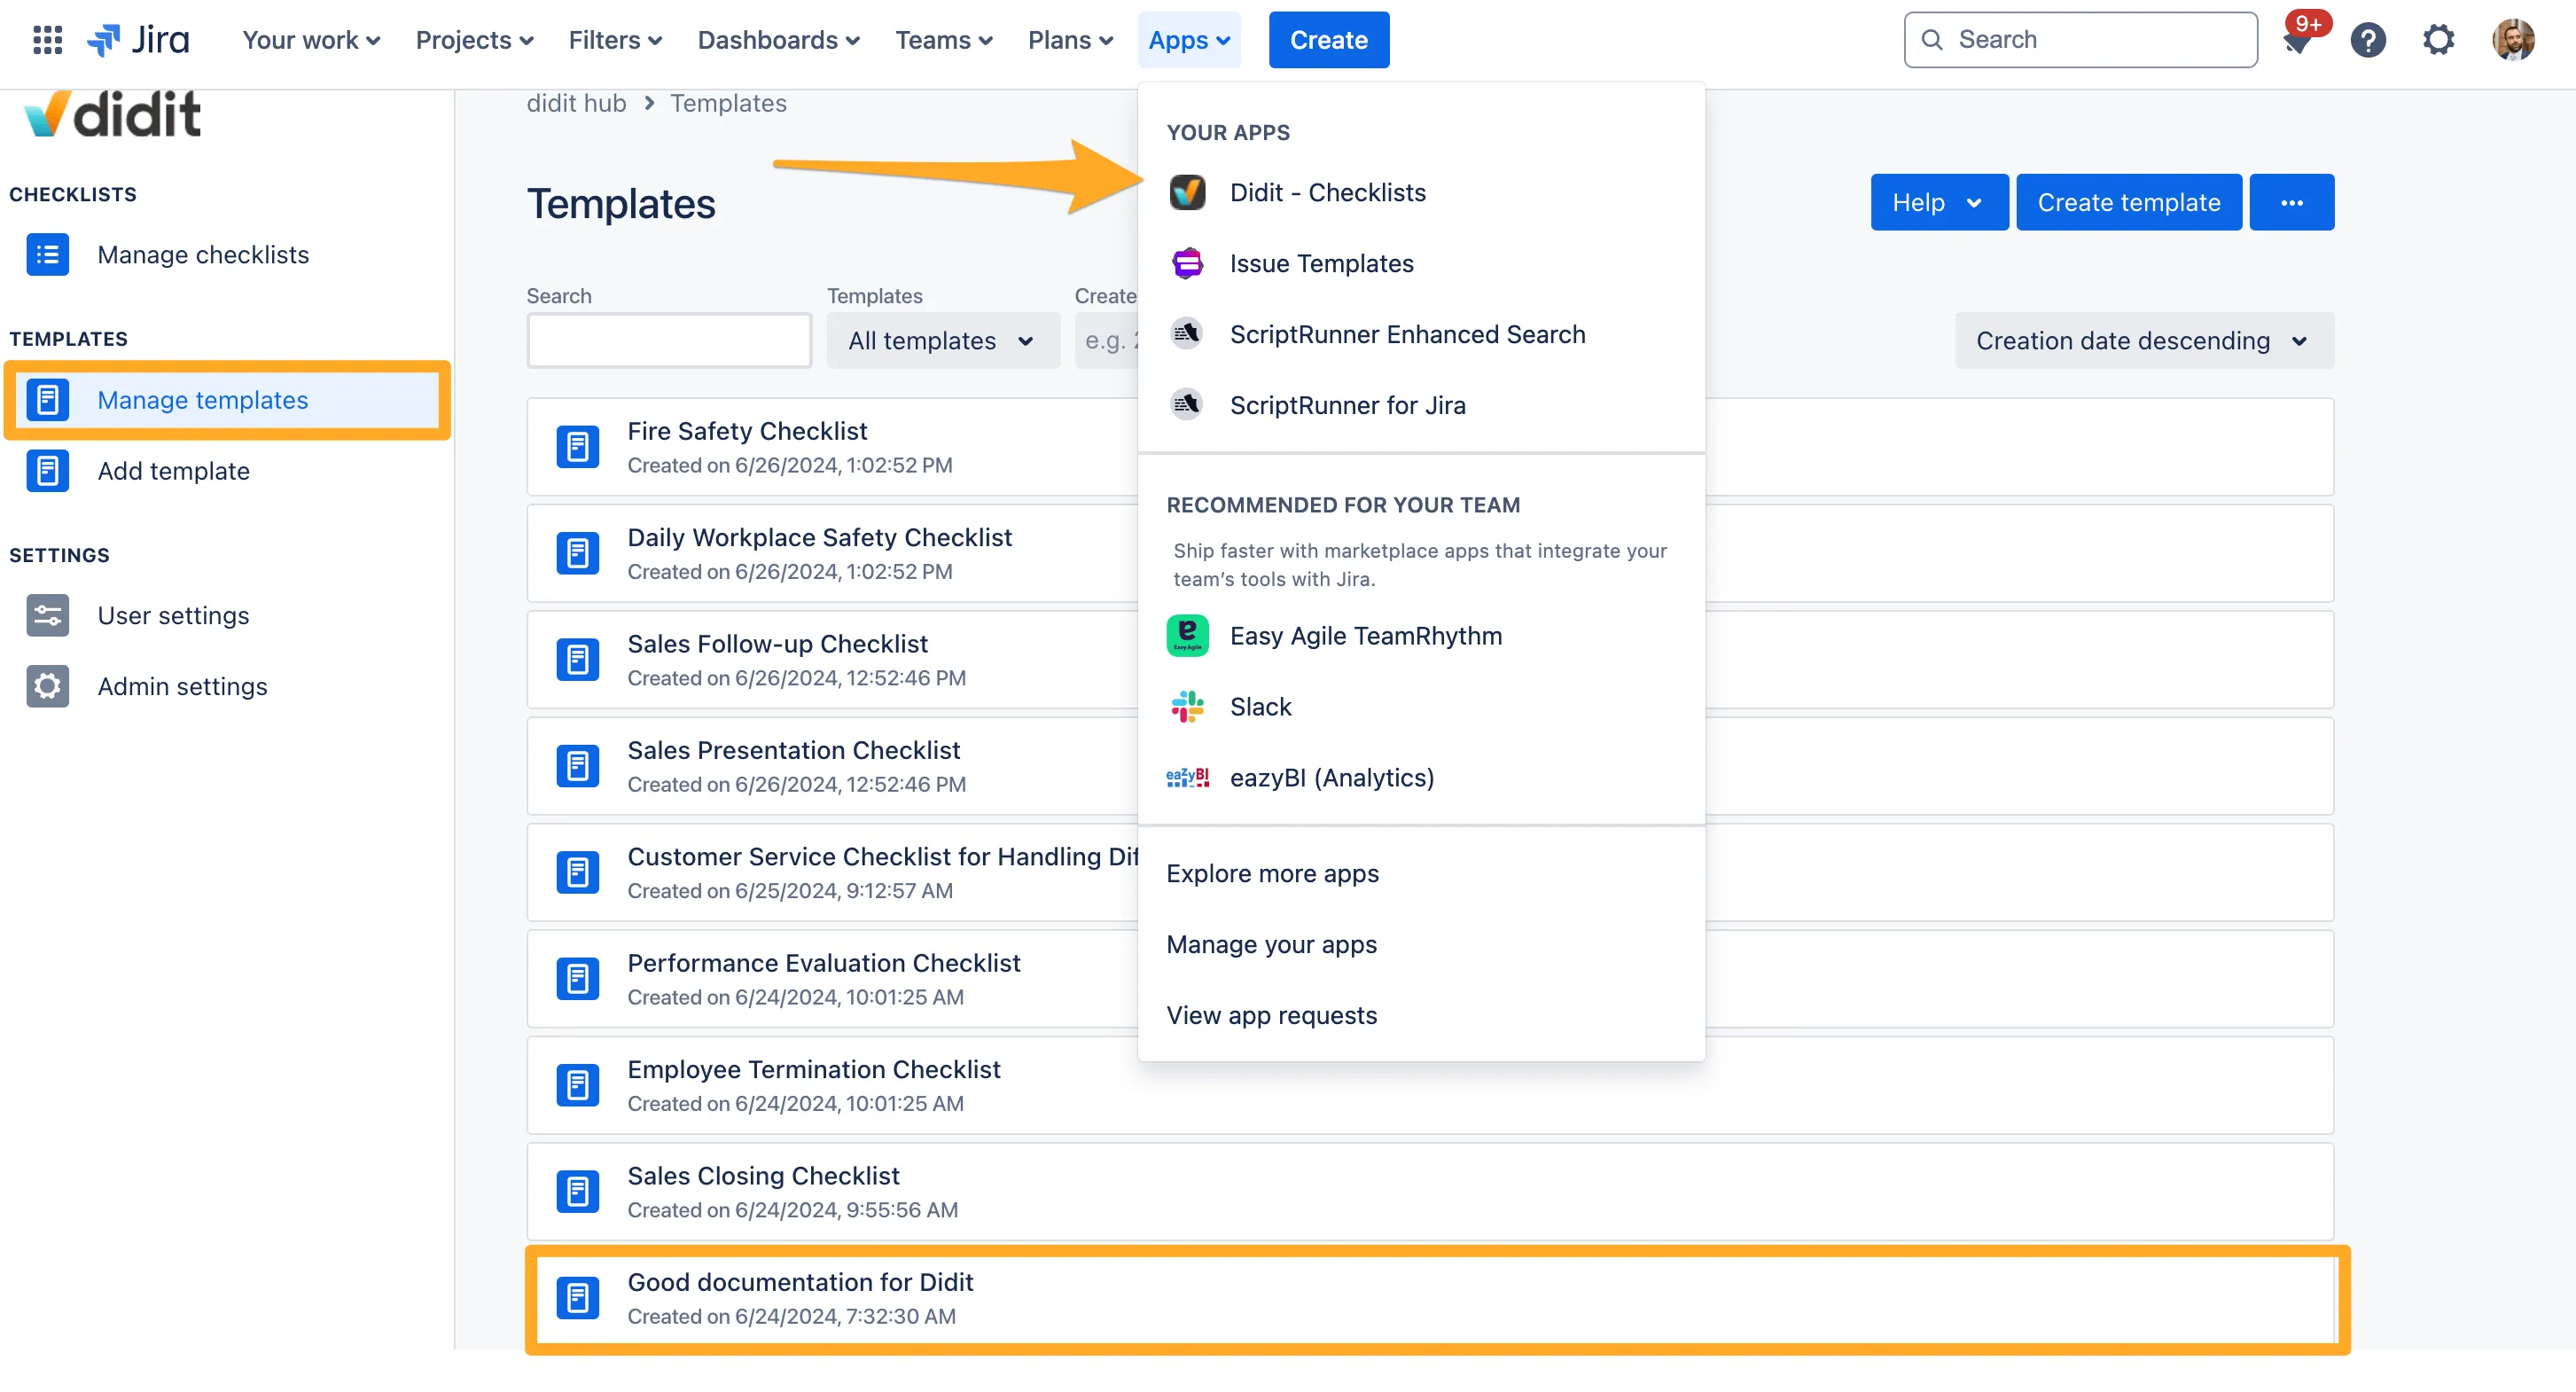Click the notifications bell icon
2576x1392 pixels.
pyautogui.click(x=2298, y=41)
